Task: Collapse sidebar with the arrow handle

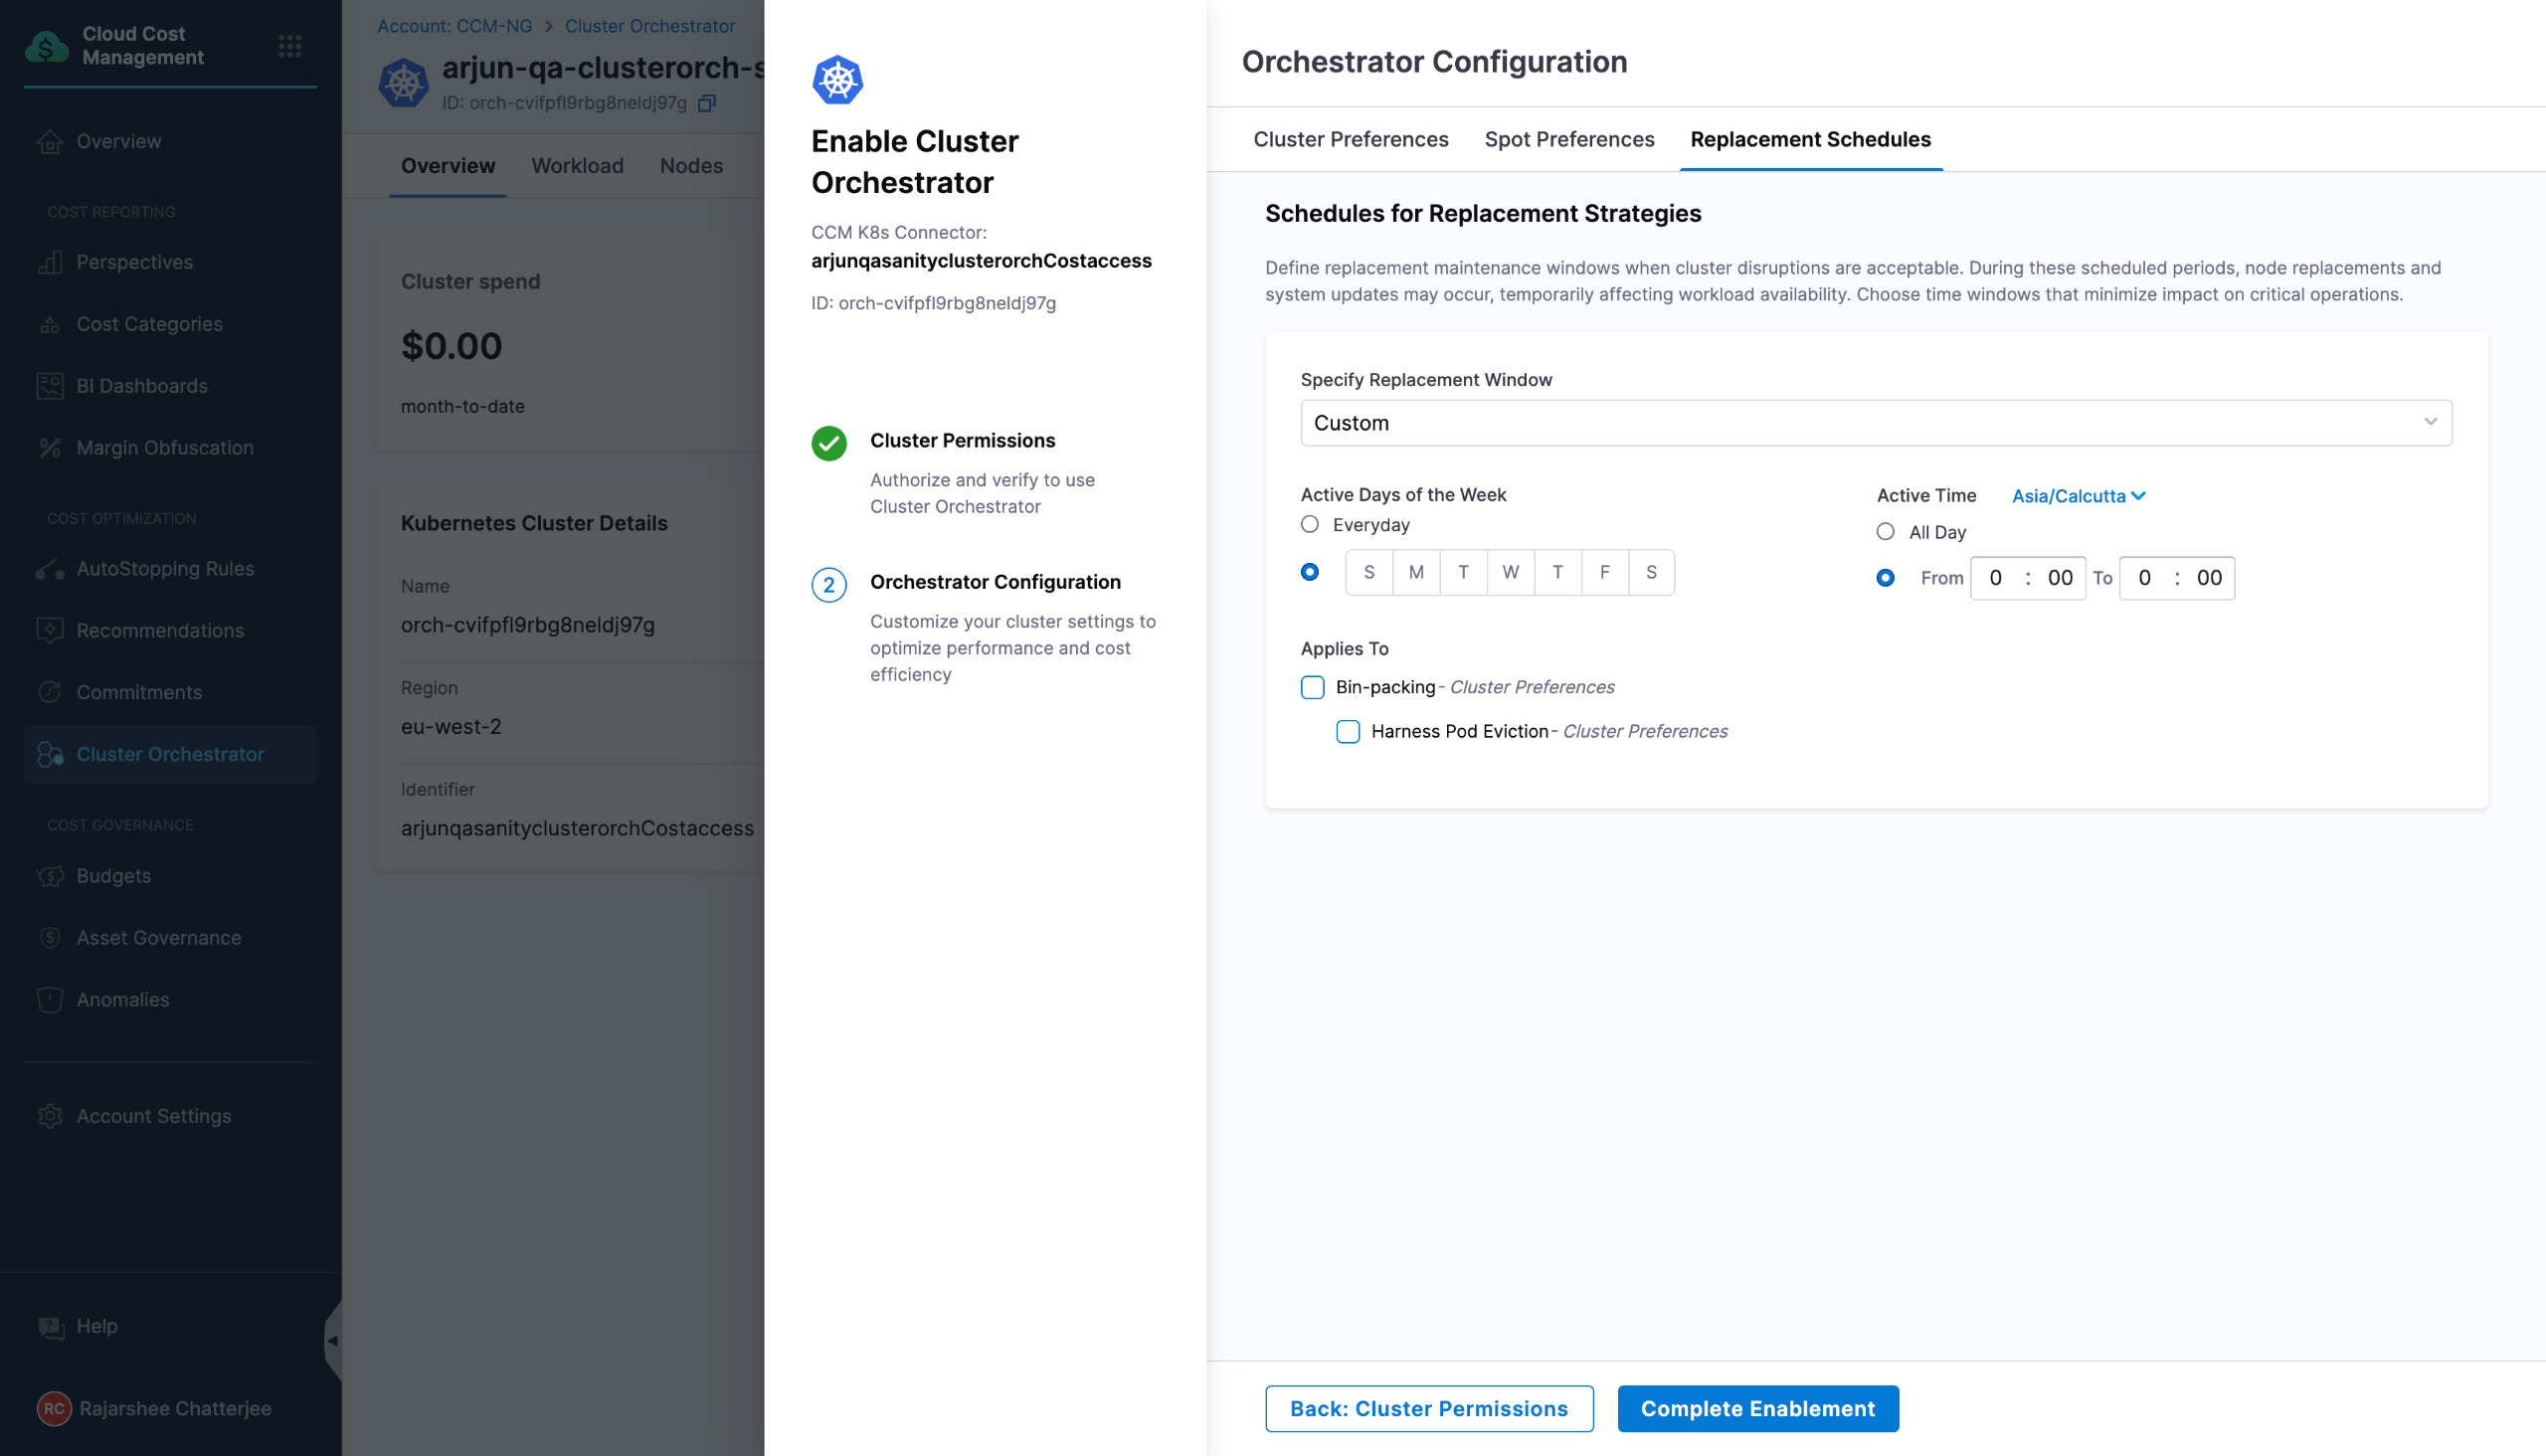Action: pos(333,1340)
